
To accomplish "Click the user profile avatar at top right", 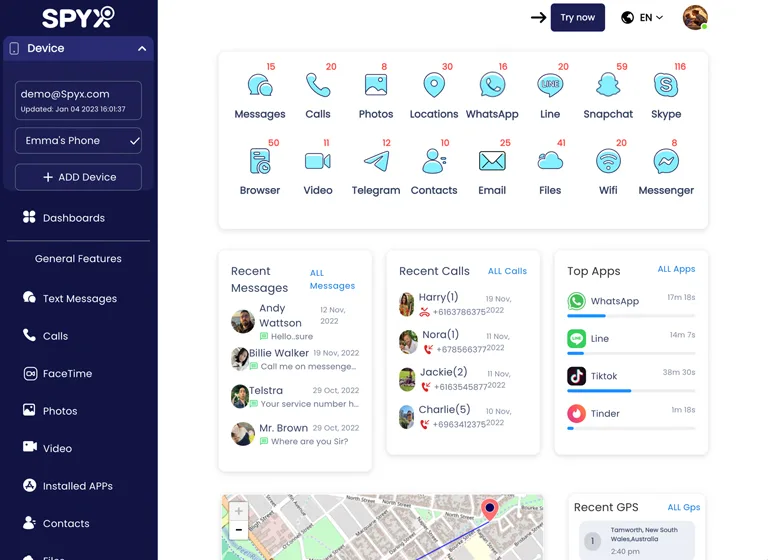I will tap(695, 18).
